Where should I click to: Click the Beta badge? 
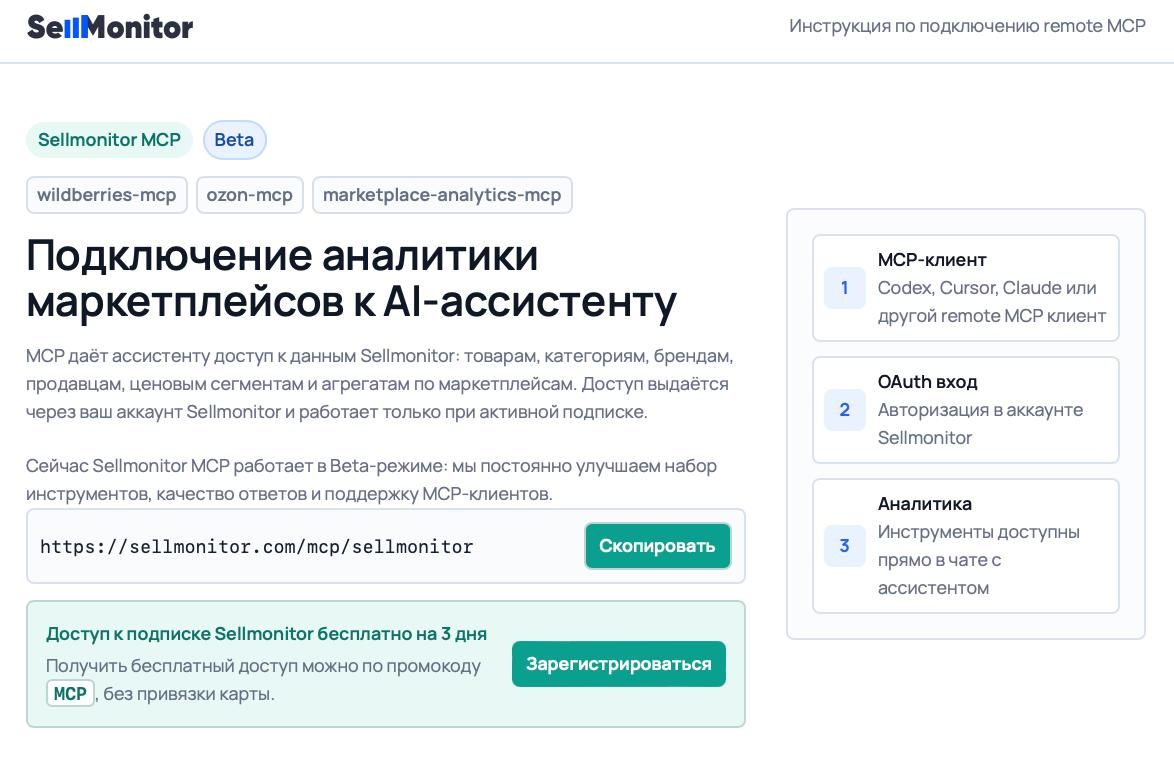(234, 140)
